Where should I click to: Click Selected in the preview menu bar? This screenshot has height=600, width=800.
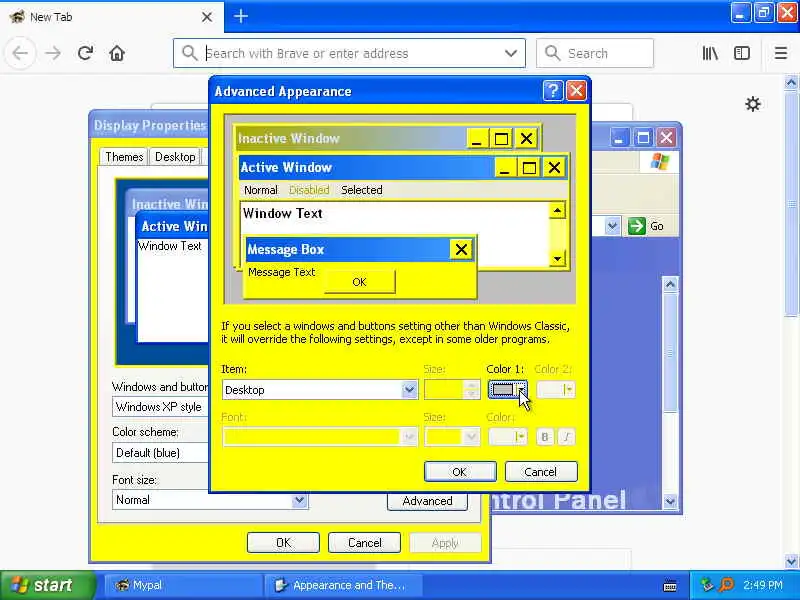362,190
